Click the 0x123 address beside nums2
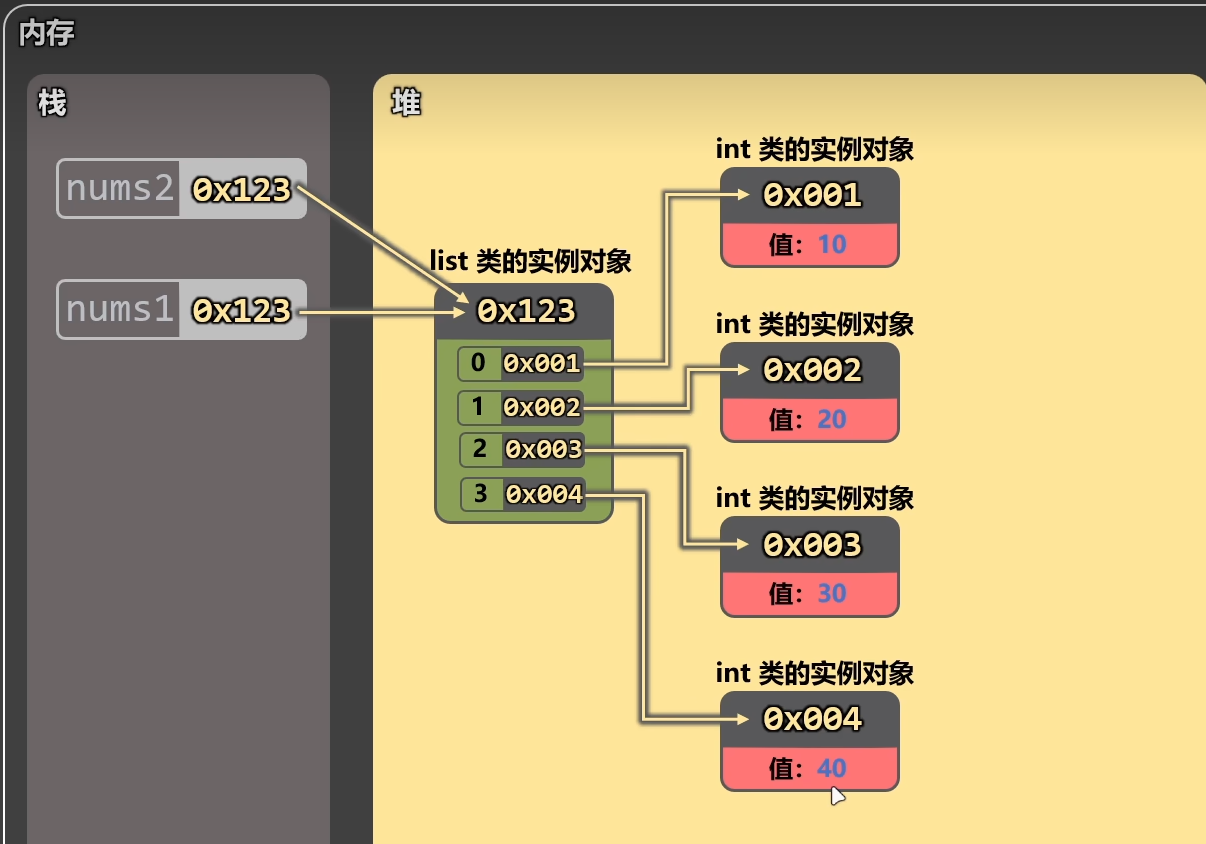The width and height of the screenshot is (1206, 844). pyautogui.click(x=242, y=189)
